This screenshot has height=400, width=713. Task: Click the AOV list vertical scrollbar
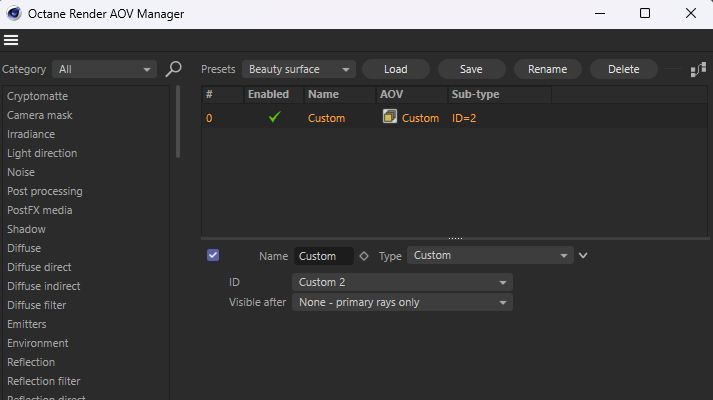178,122
